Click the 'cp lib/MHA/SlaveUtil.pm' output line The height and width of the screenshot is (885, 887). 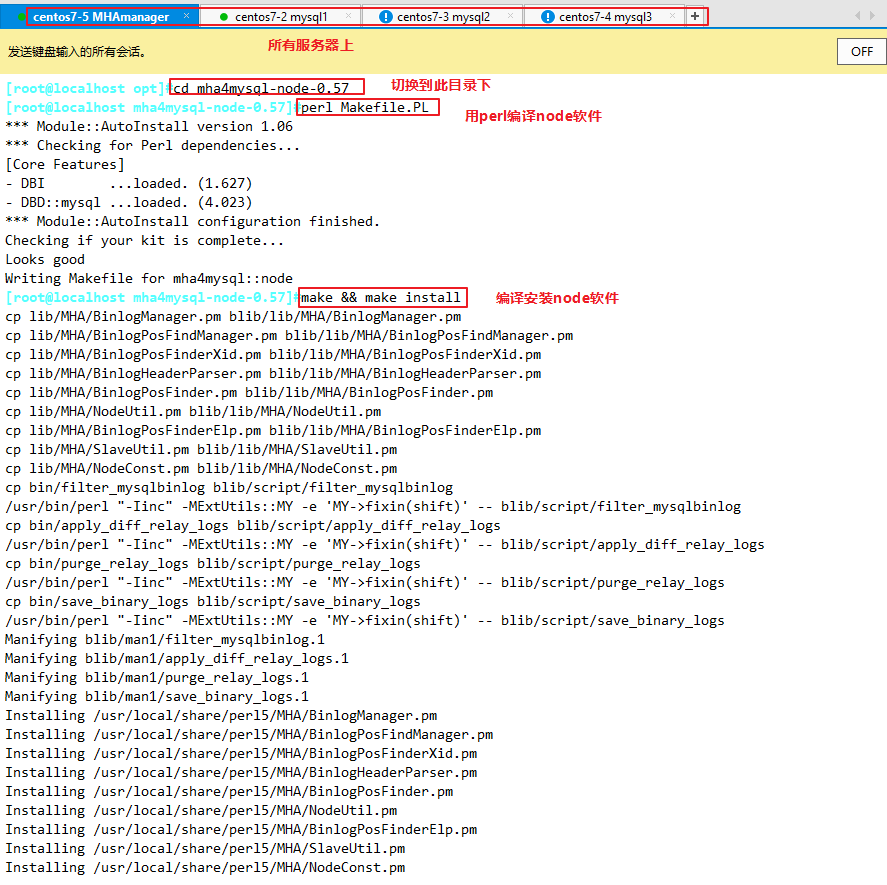click(x=201, y=449)
